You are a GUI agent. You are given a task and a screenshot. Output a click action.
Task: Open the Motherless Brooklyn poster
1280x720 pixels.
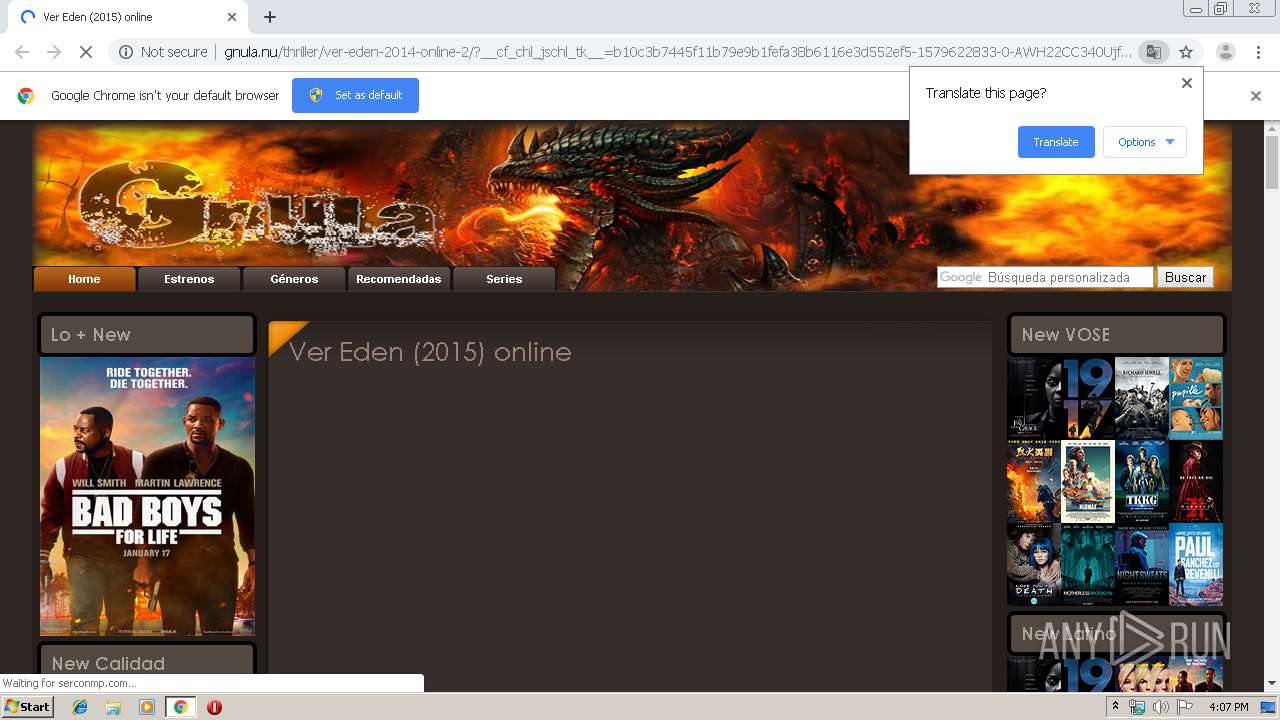1088,564
